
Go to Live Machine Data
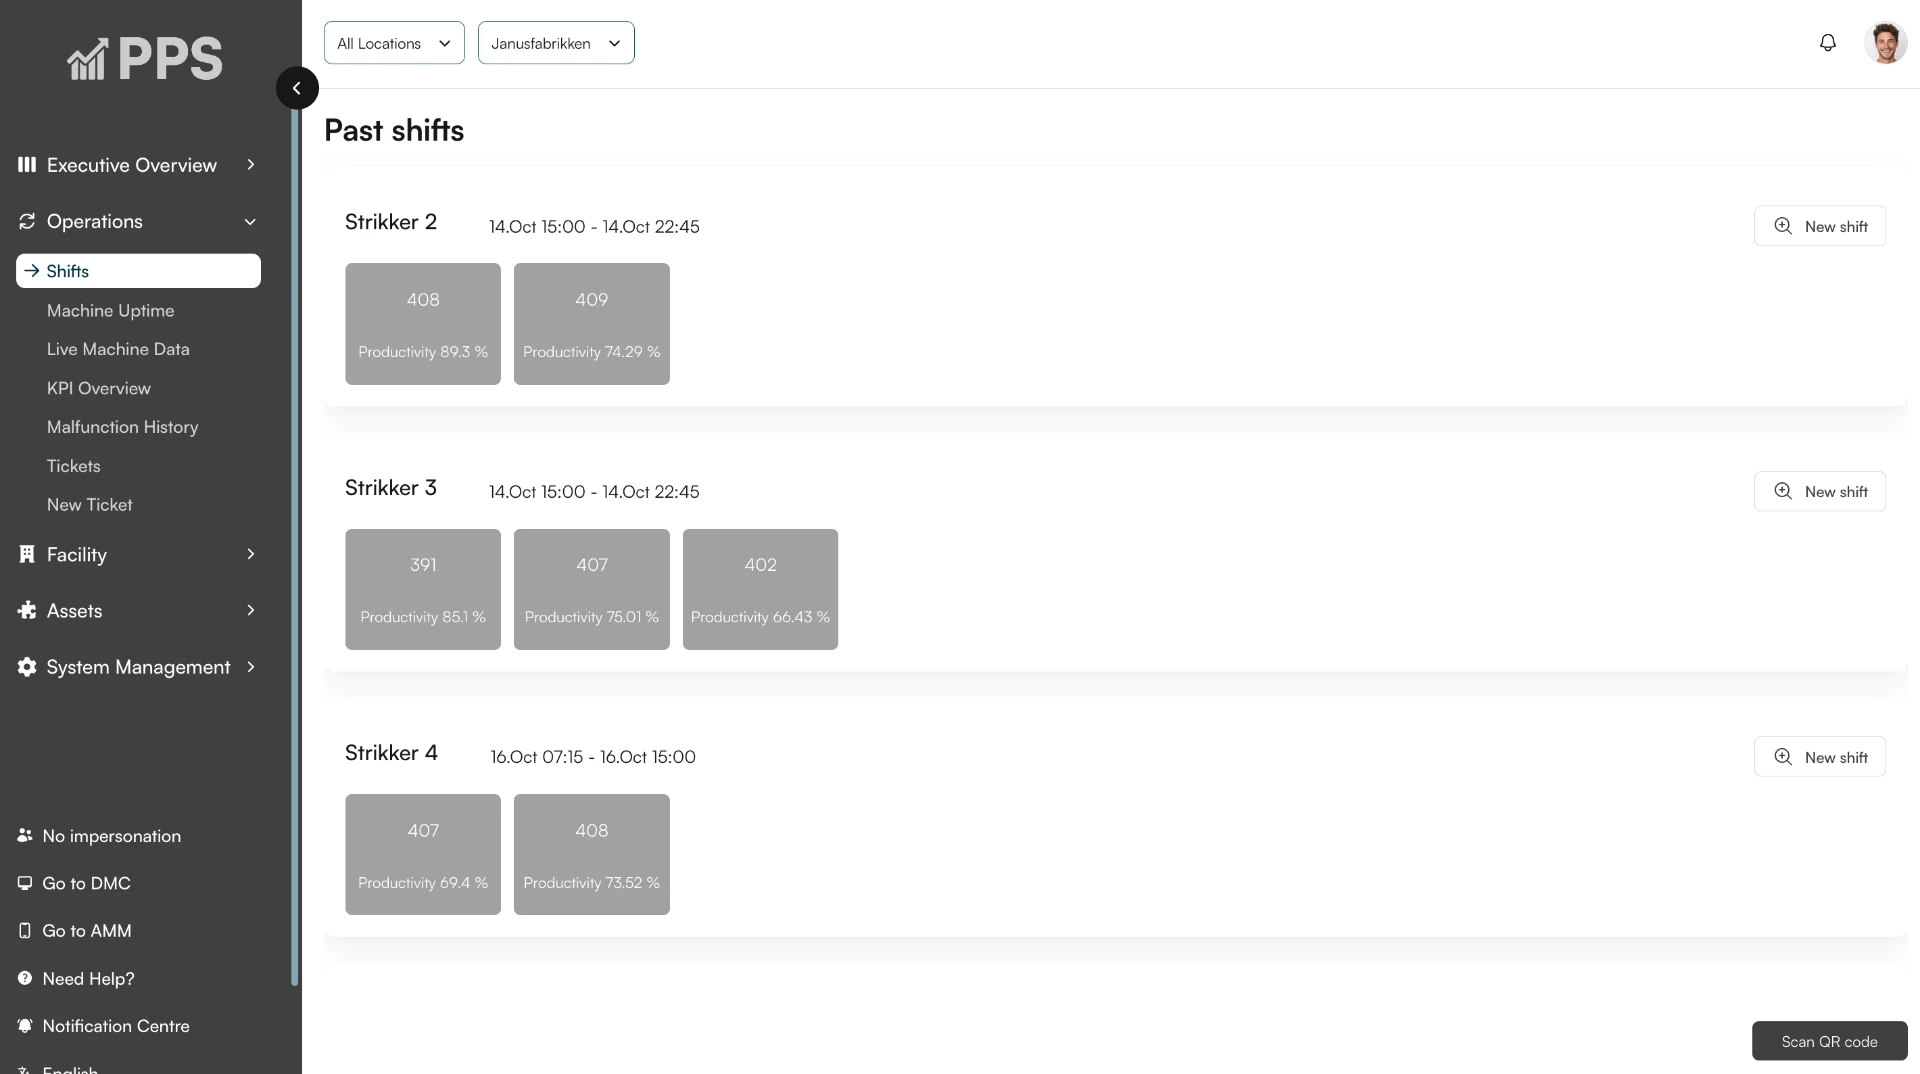[x=118, y=349]
